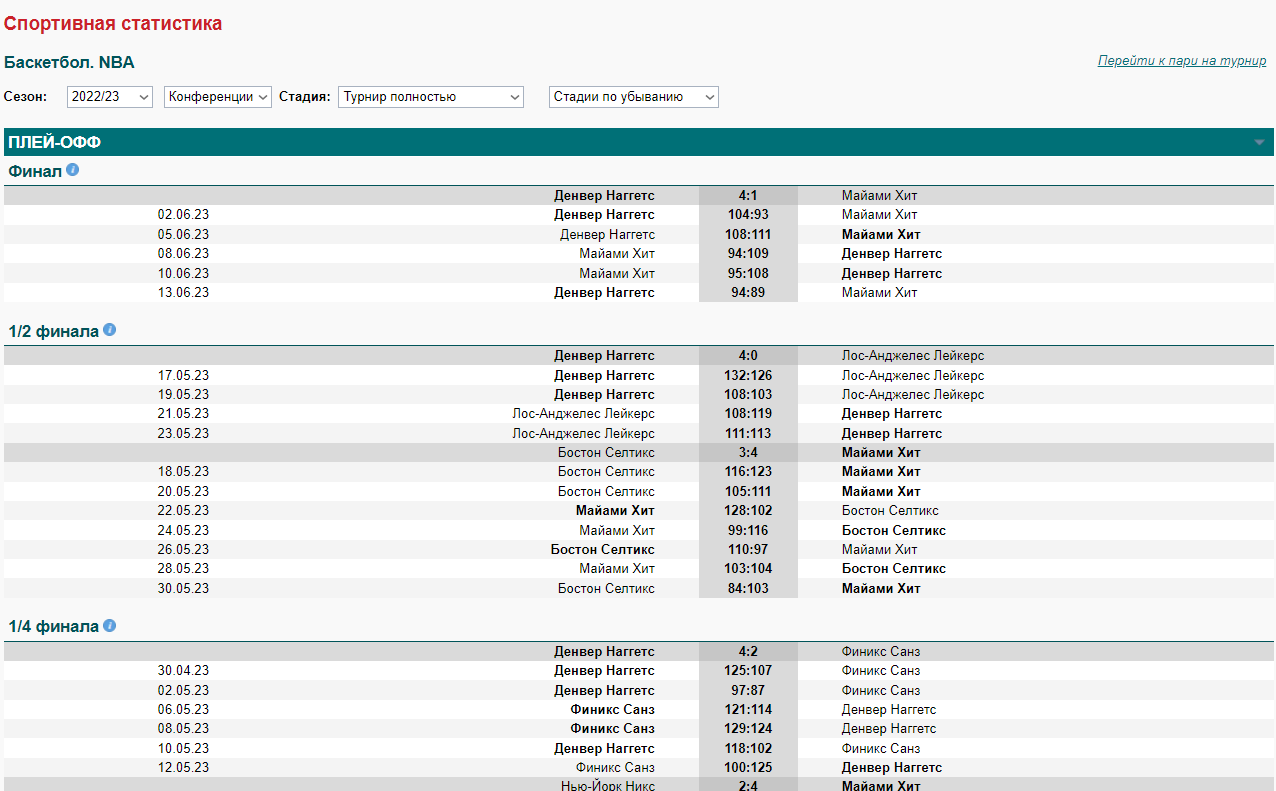
Task: Click the 99:116 game score
Action: tap(748, 531)
